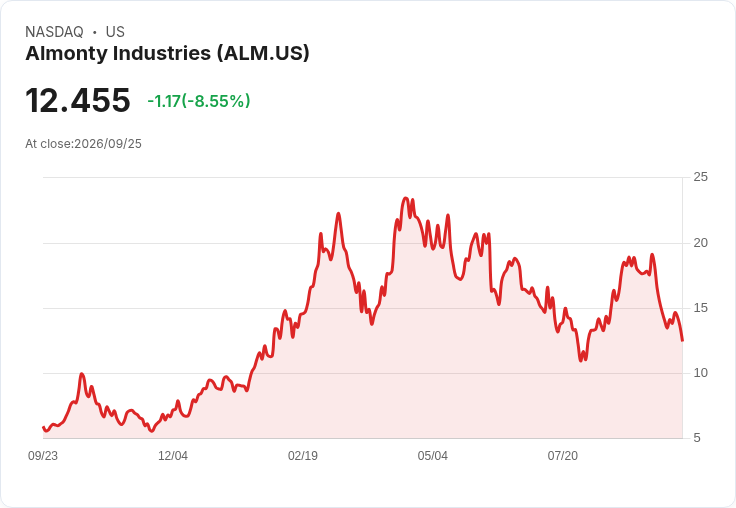This screenshot has height=508, width=736.
Task: Click the 10 price axis label
Action: 700,373
